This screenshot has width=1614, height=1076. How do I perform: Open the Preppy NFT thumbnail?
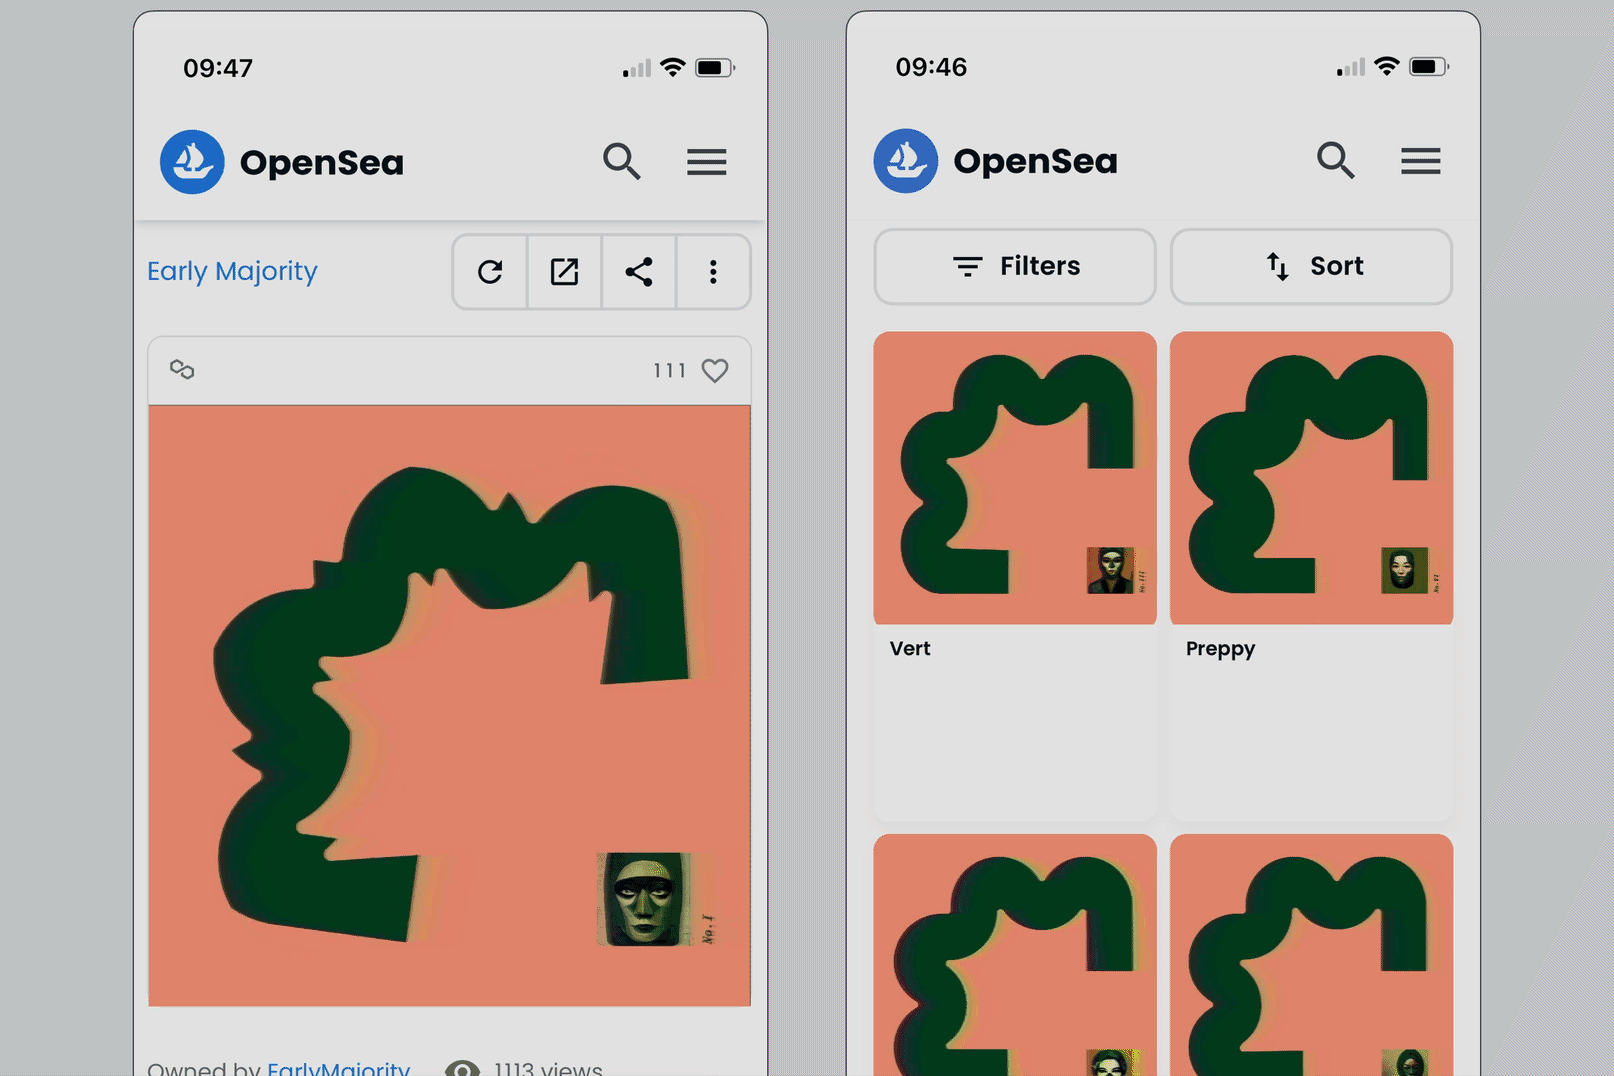pos(1311,478)
